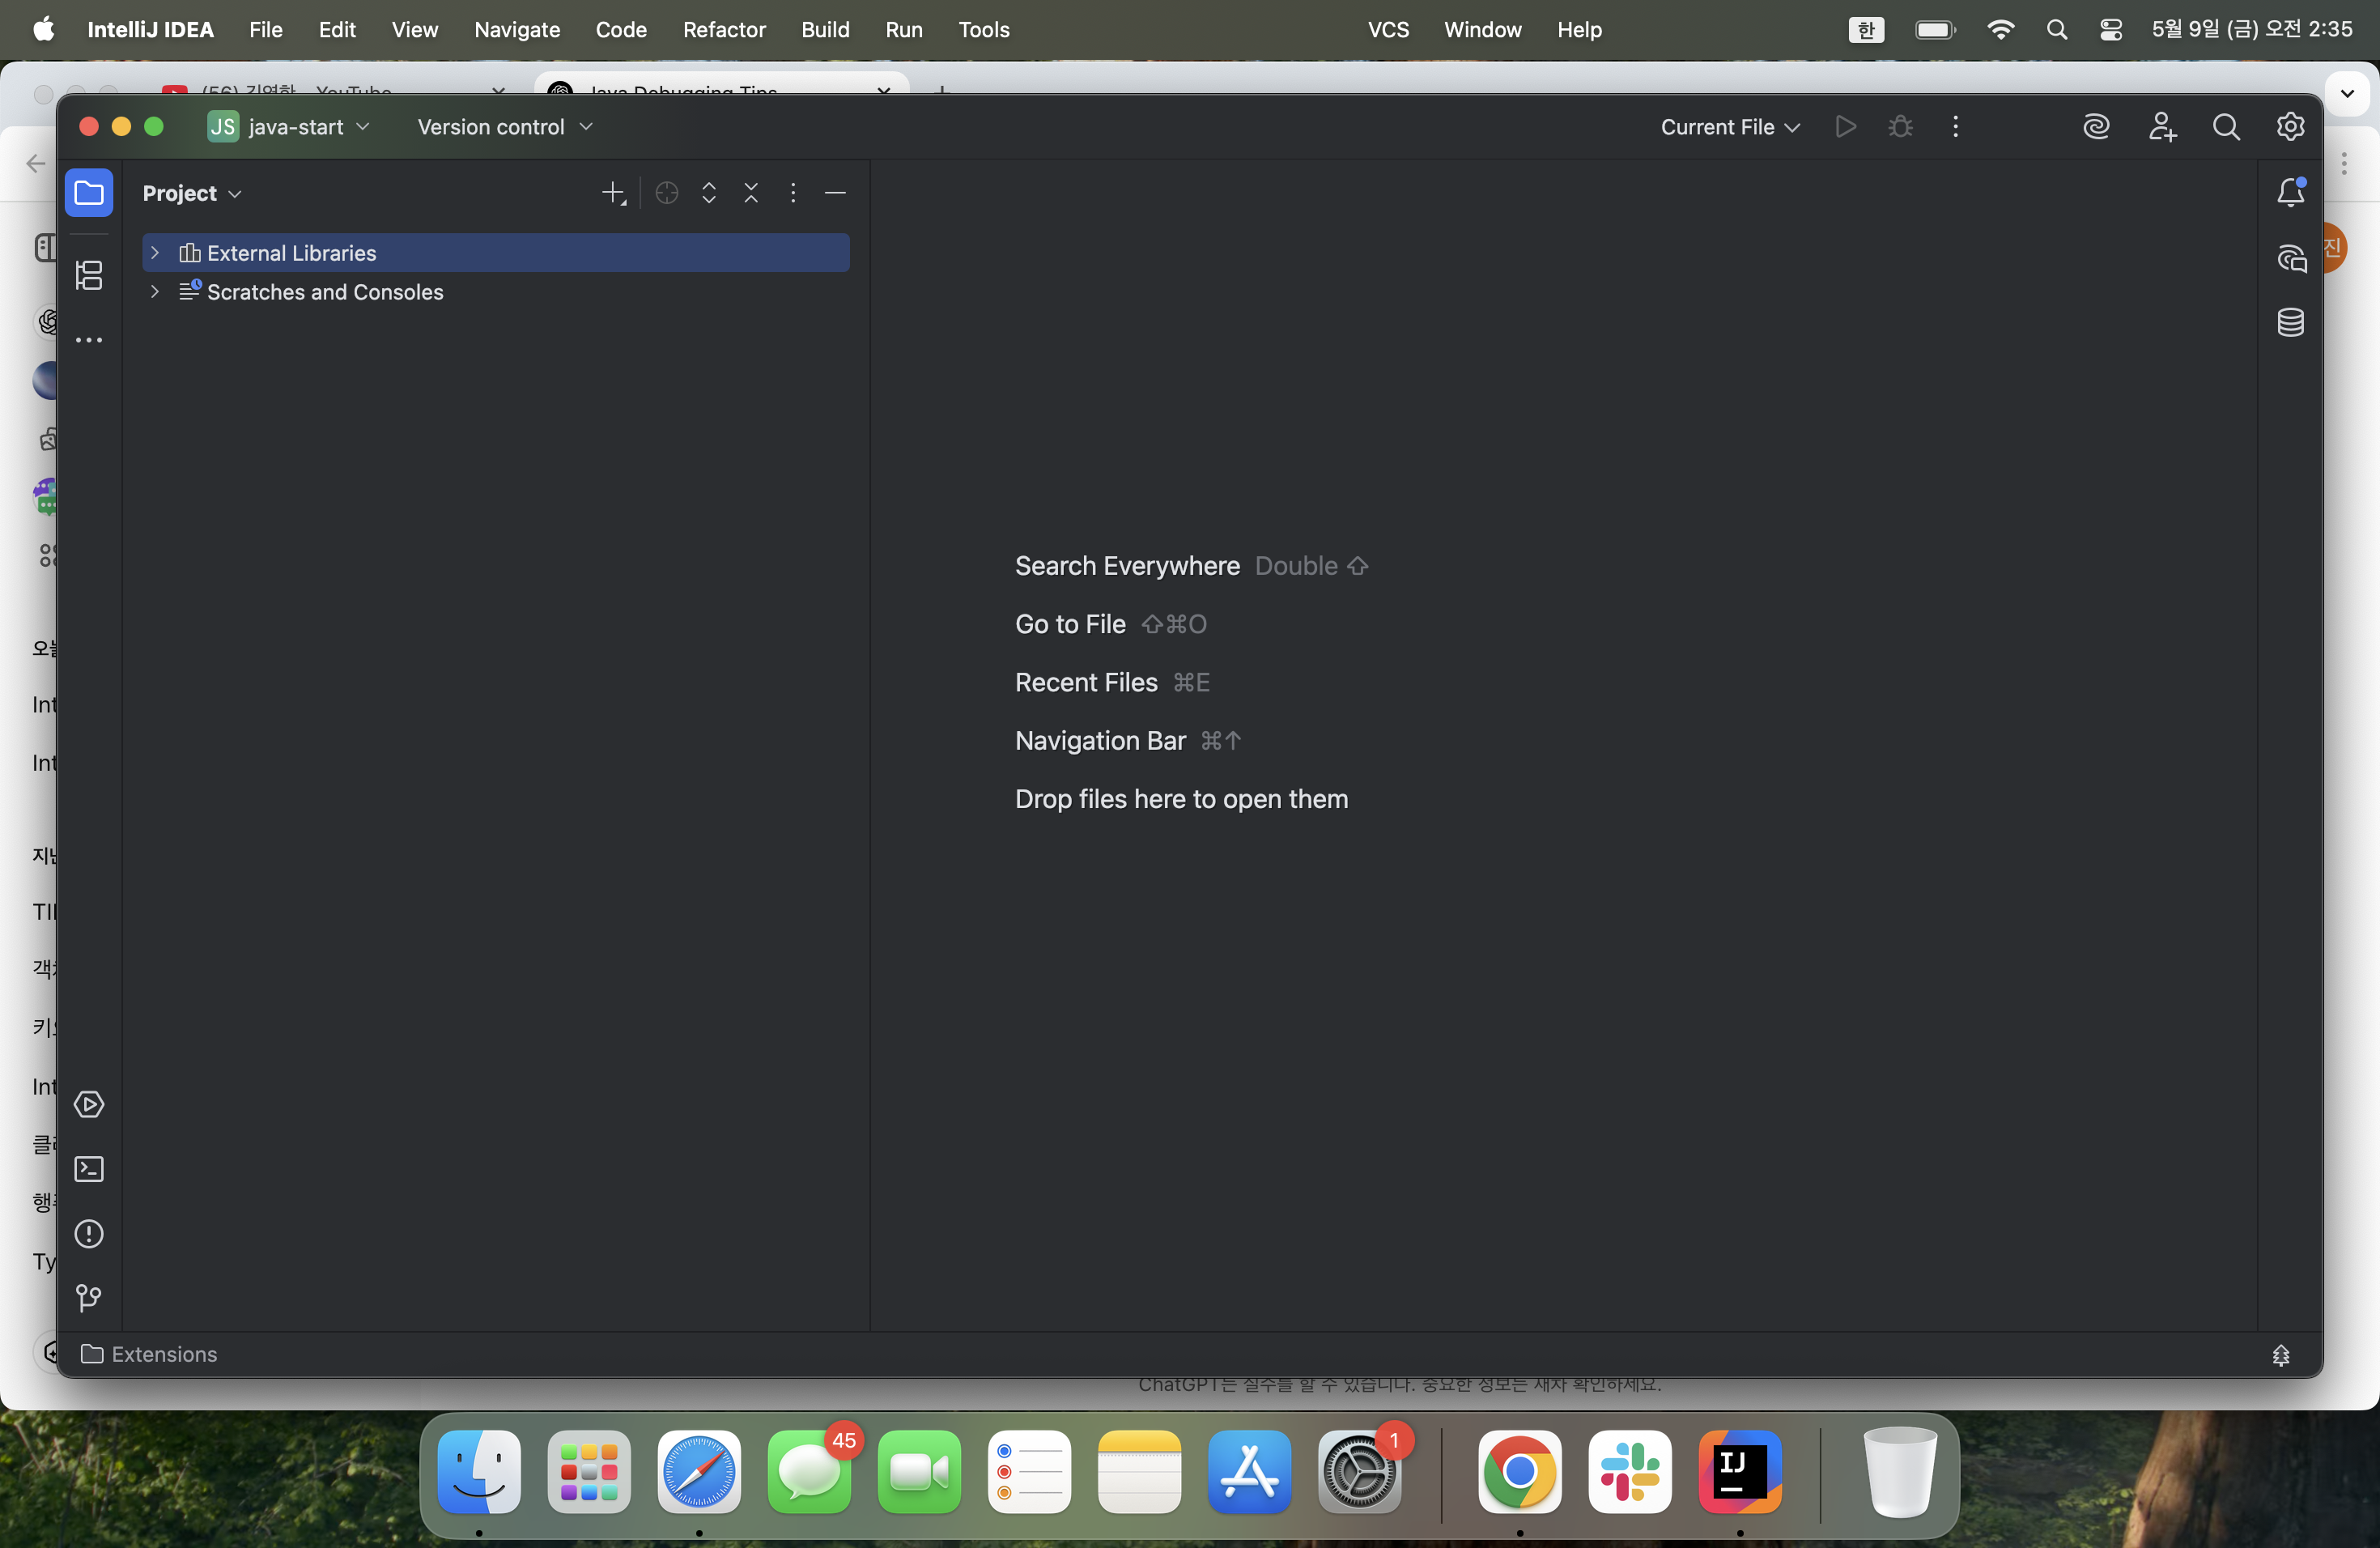The height and width of the screenshot is (1548, 2380).
Task: Open Finder from the Dock
Action: pyautogui.click(x=479, y=1471)
